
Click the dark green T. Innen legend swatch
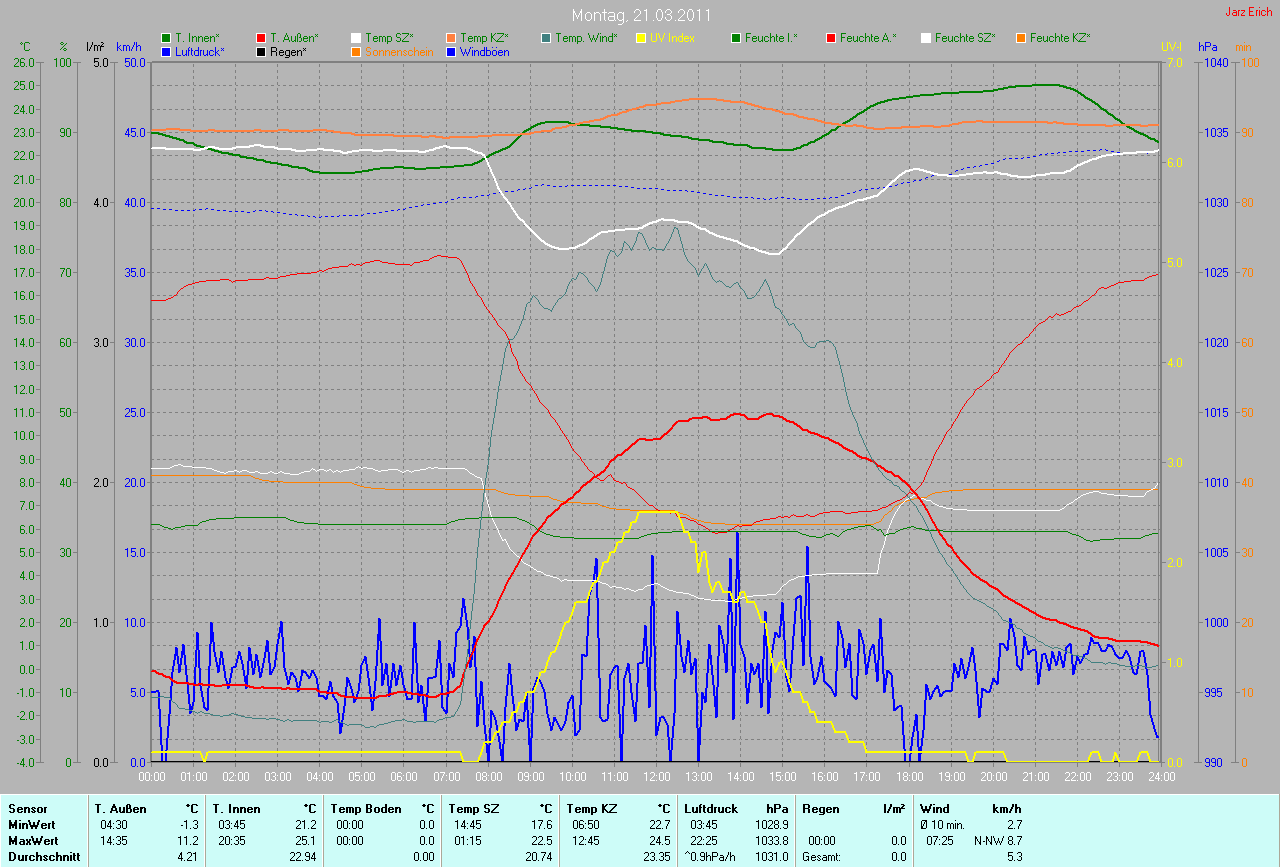pos(166,38)
